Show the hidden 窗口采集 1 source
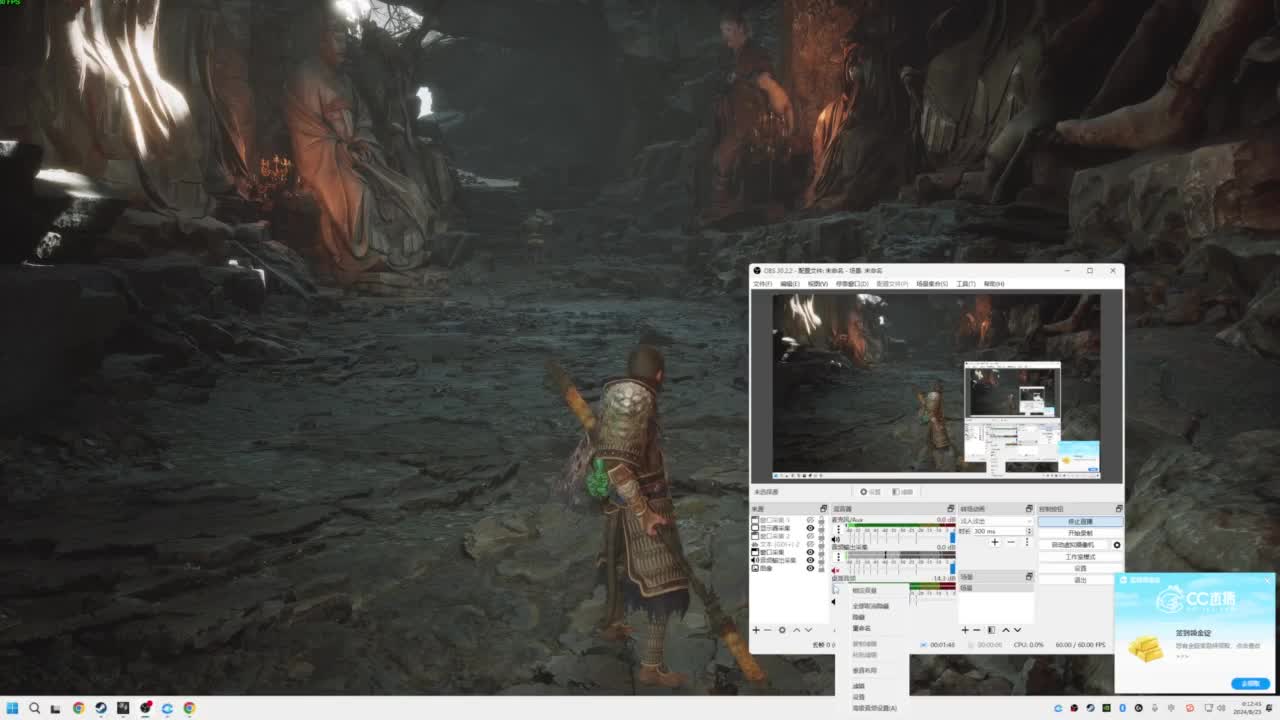Viewport: 1280px width, 720px height. click(810, 521)
